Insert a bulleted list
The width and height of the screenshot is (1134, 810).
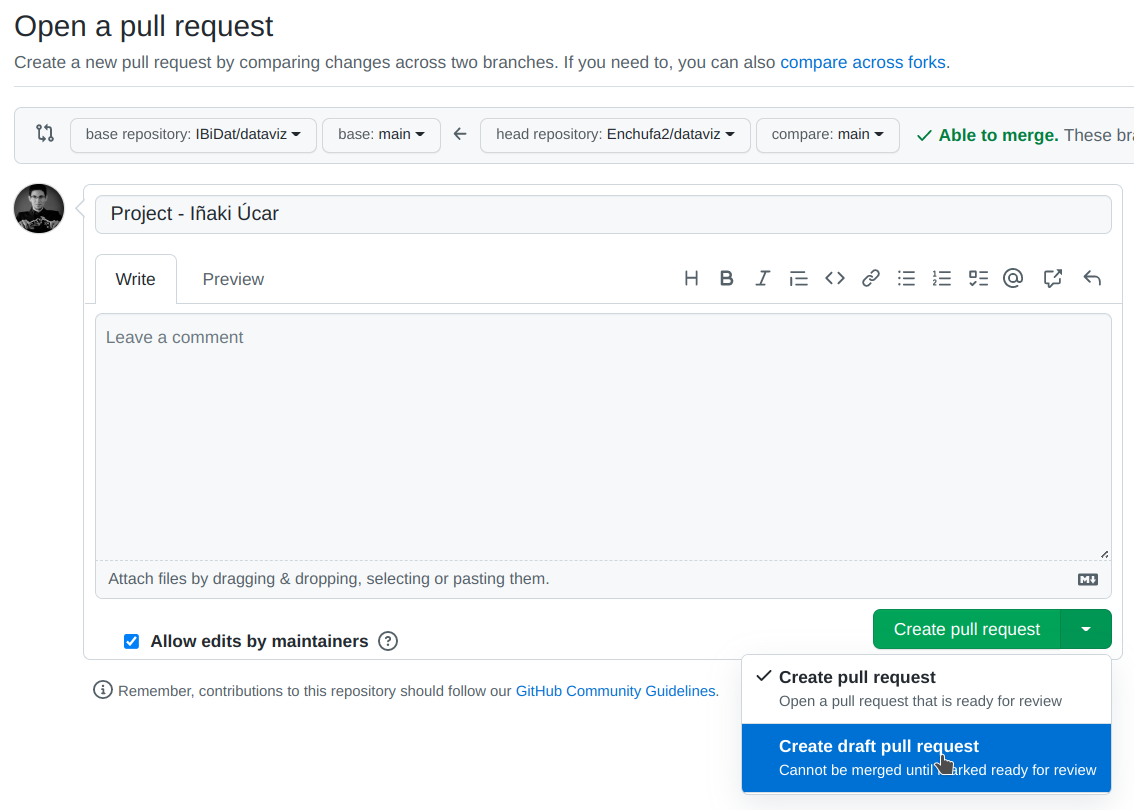coord(906,278)
